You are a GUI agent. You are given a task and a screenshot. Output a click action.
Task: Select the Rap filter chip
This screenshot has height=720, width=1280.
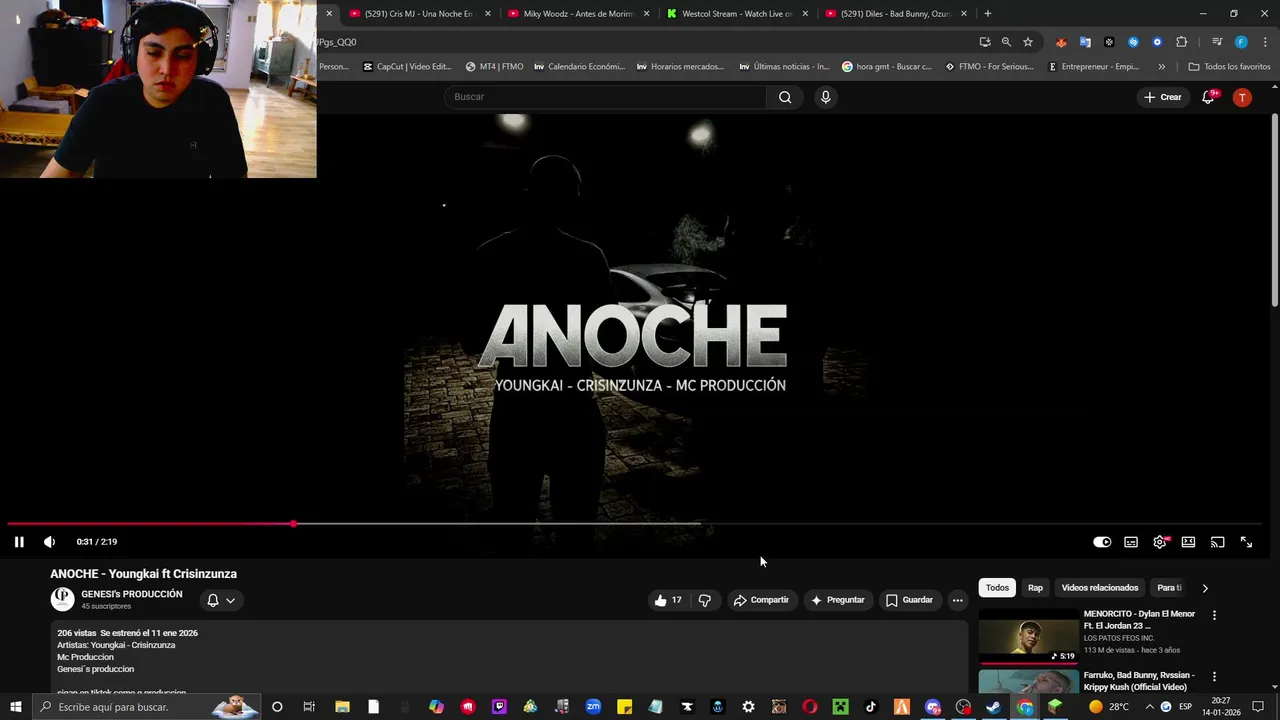[x=1035, y=588]
